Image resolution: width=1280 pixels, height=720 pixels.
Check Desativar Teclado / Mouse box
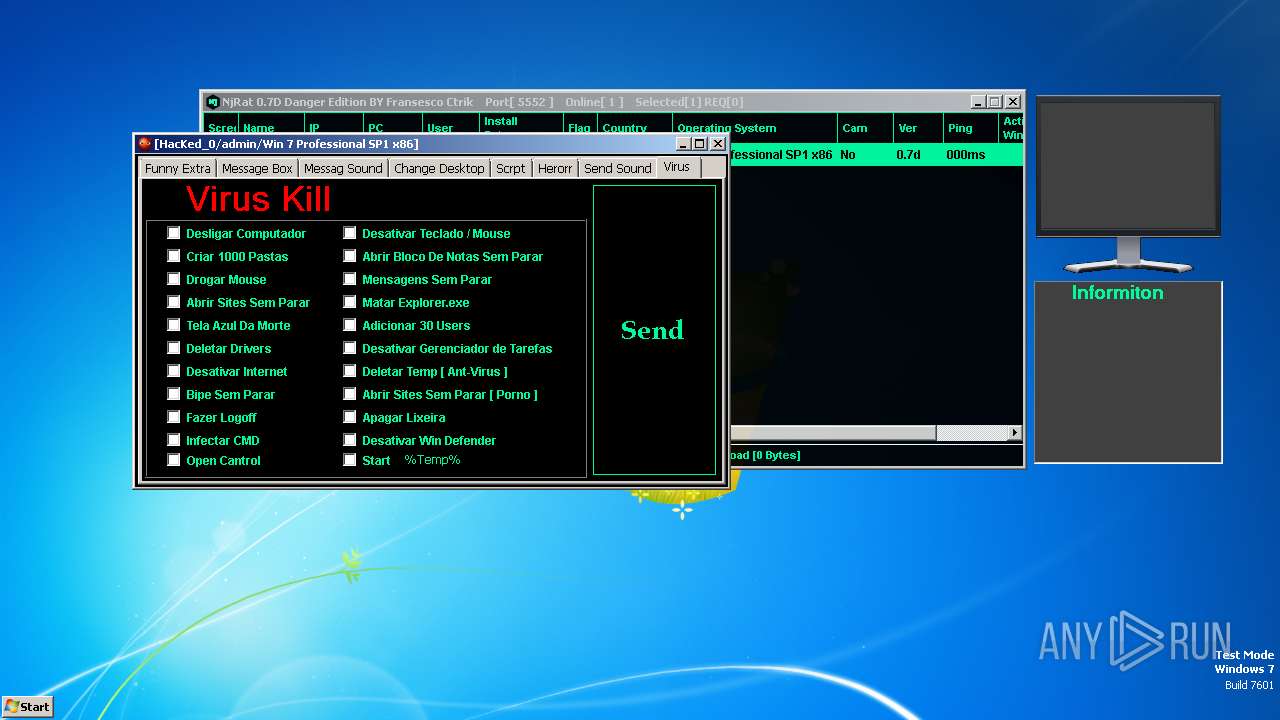pyautogui.click(x=350, y=233)
